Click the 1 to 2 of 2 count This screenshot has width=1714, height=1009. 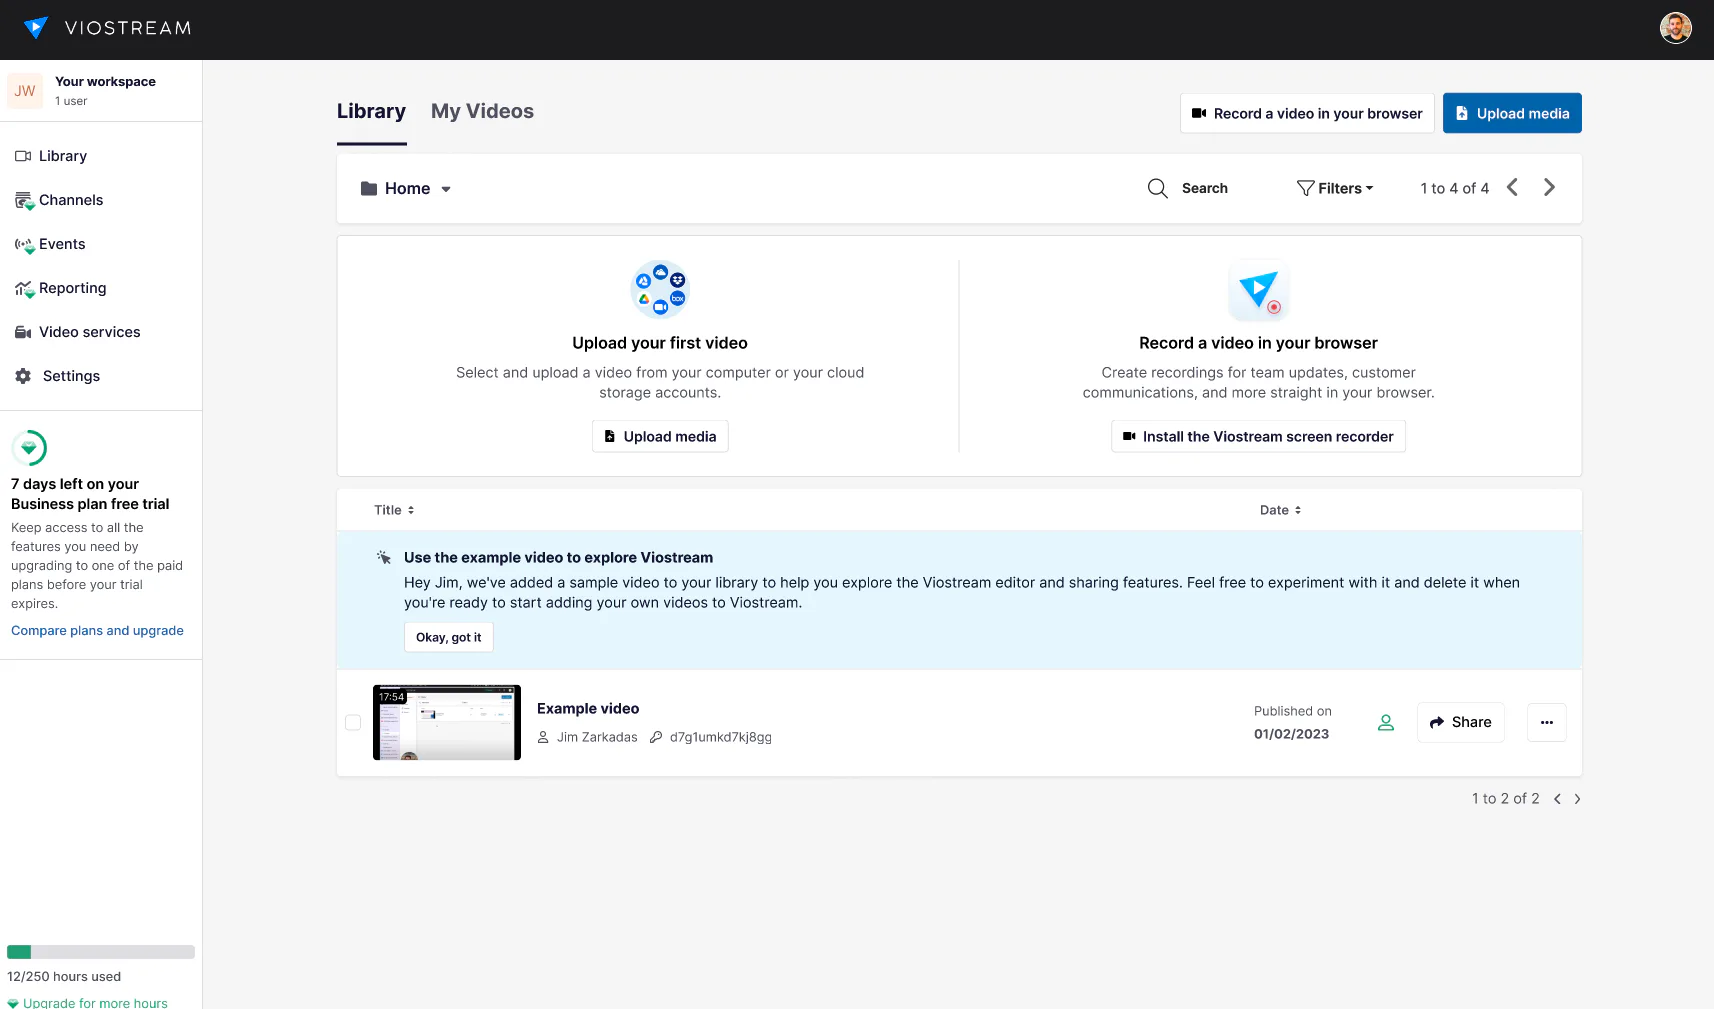1505,799
